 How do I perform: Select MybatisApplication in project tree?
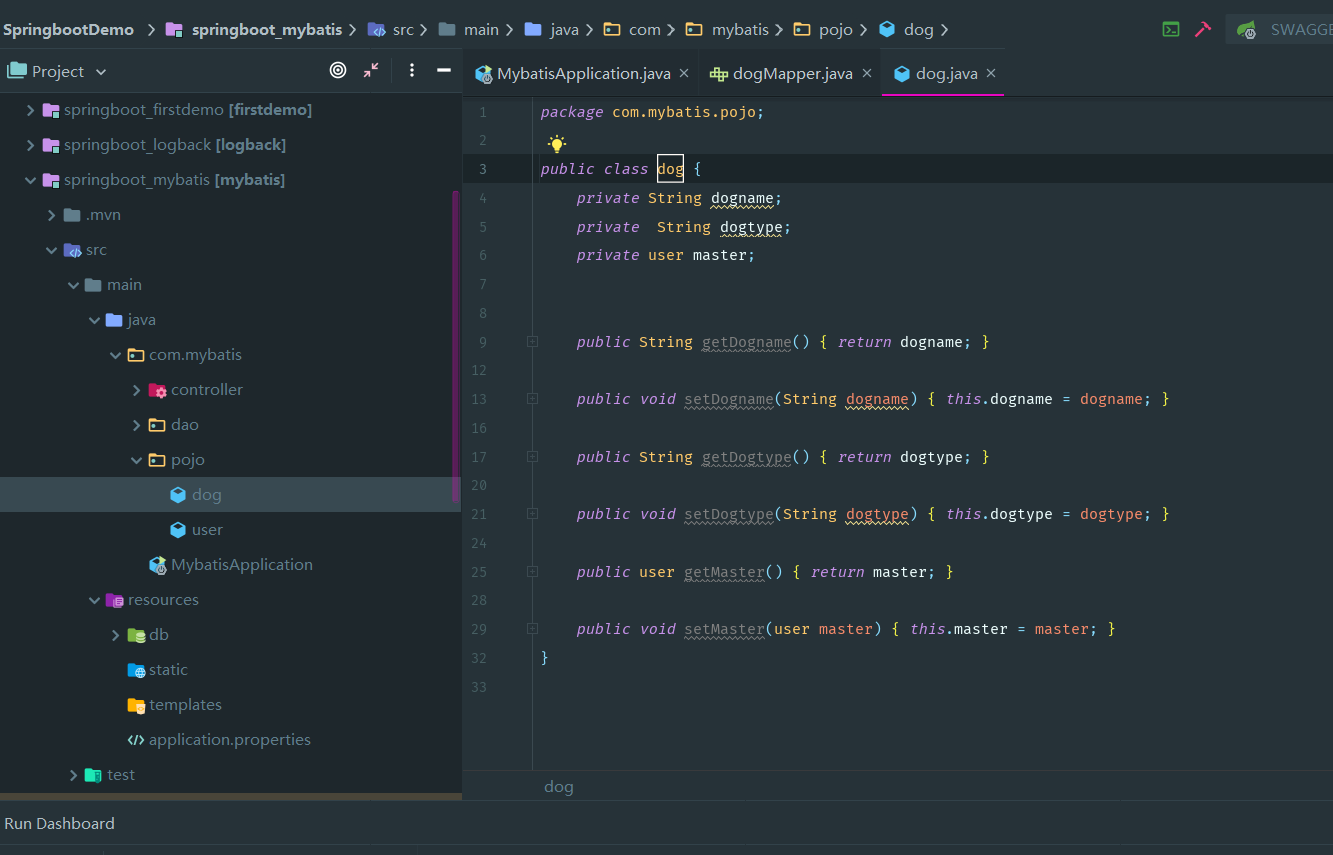pos(241,565)
